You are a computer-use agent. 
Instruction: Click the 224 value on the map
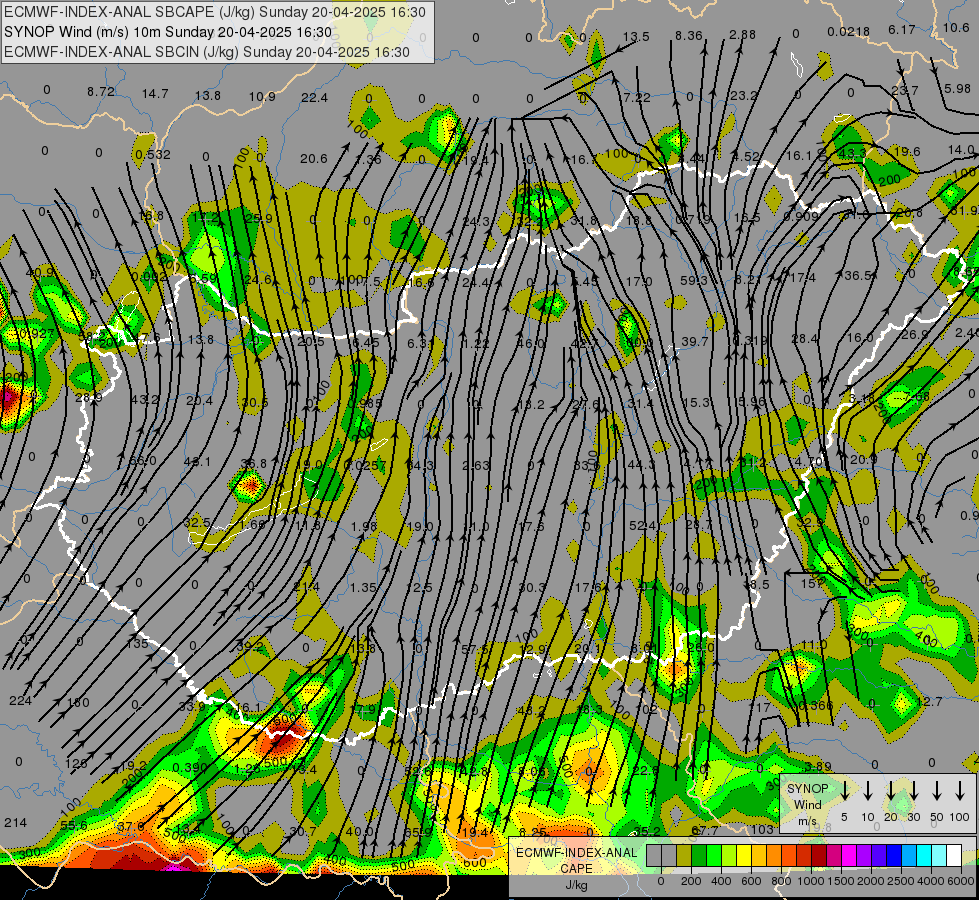click(x=20, y=701)
